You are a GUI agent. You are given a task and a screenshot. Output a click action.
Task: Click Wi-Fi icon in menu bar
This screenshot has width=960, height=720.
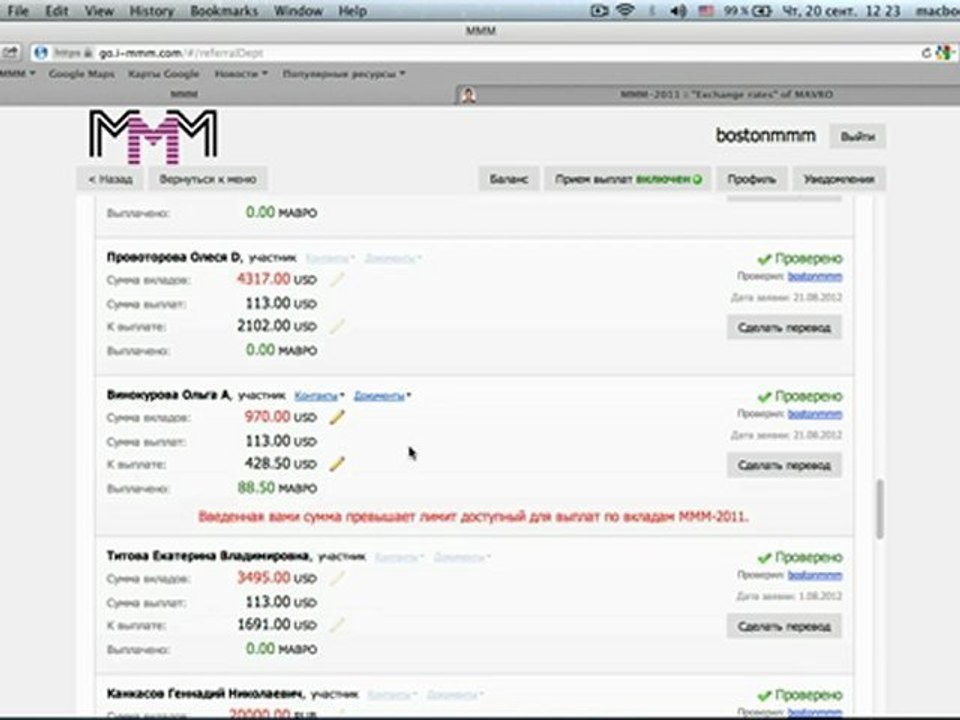625,10
